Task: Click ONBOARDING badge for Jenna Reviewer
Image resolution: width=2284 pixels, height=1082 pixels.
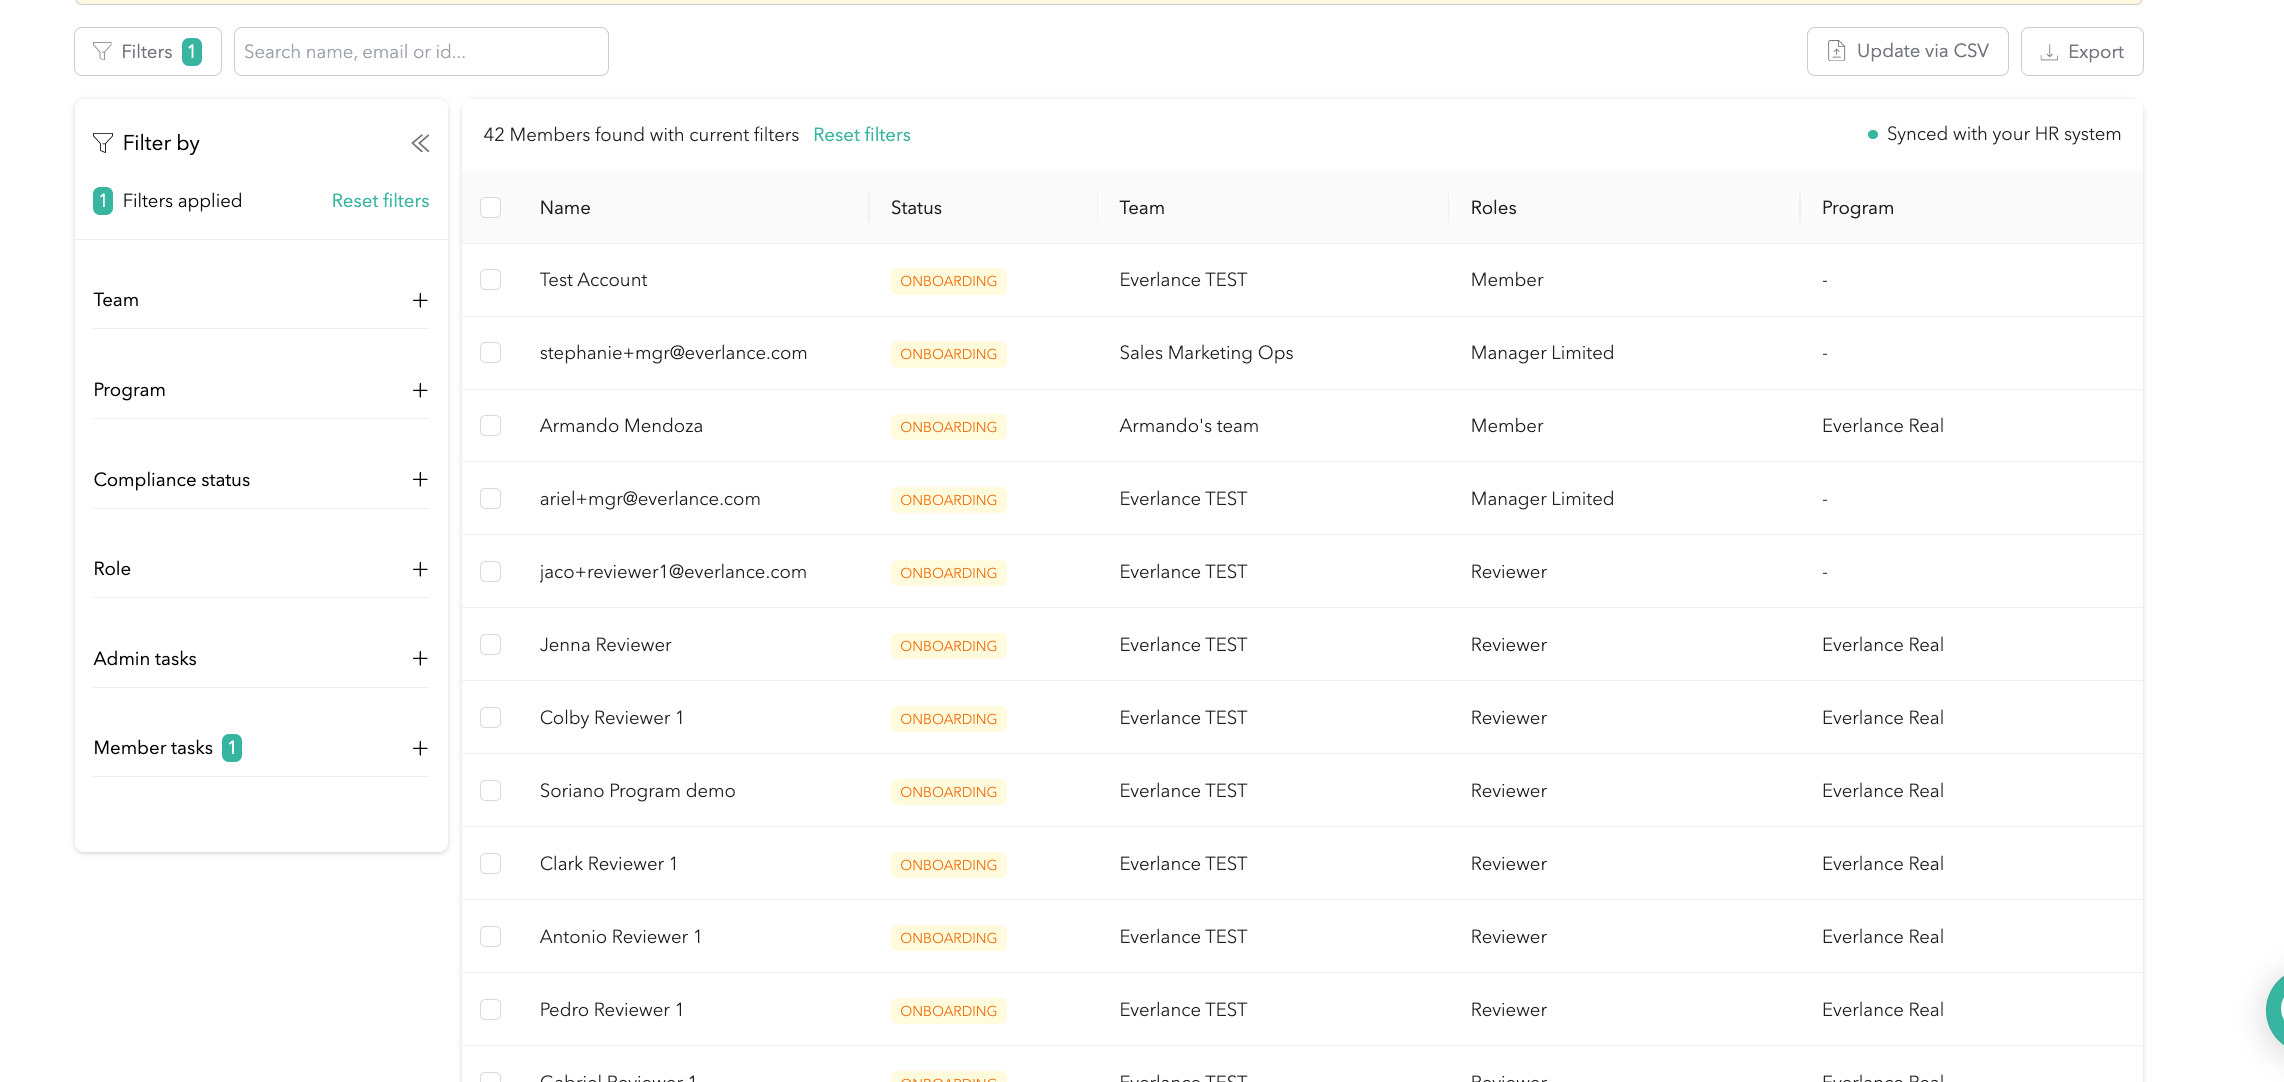Action: click(948, 646)
